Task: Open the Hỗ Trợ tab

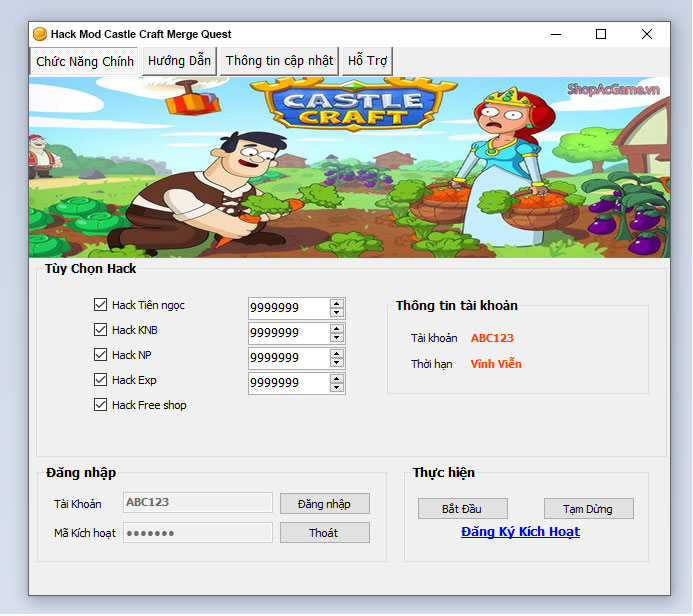Action: 367,61
